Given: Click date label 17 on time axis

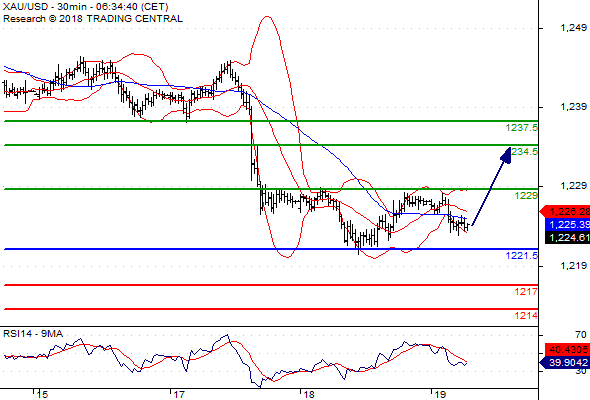Looking at the screenshot, I should point(179,395).
